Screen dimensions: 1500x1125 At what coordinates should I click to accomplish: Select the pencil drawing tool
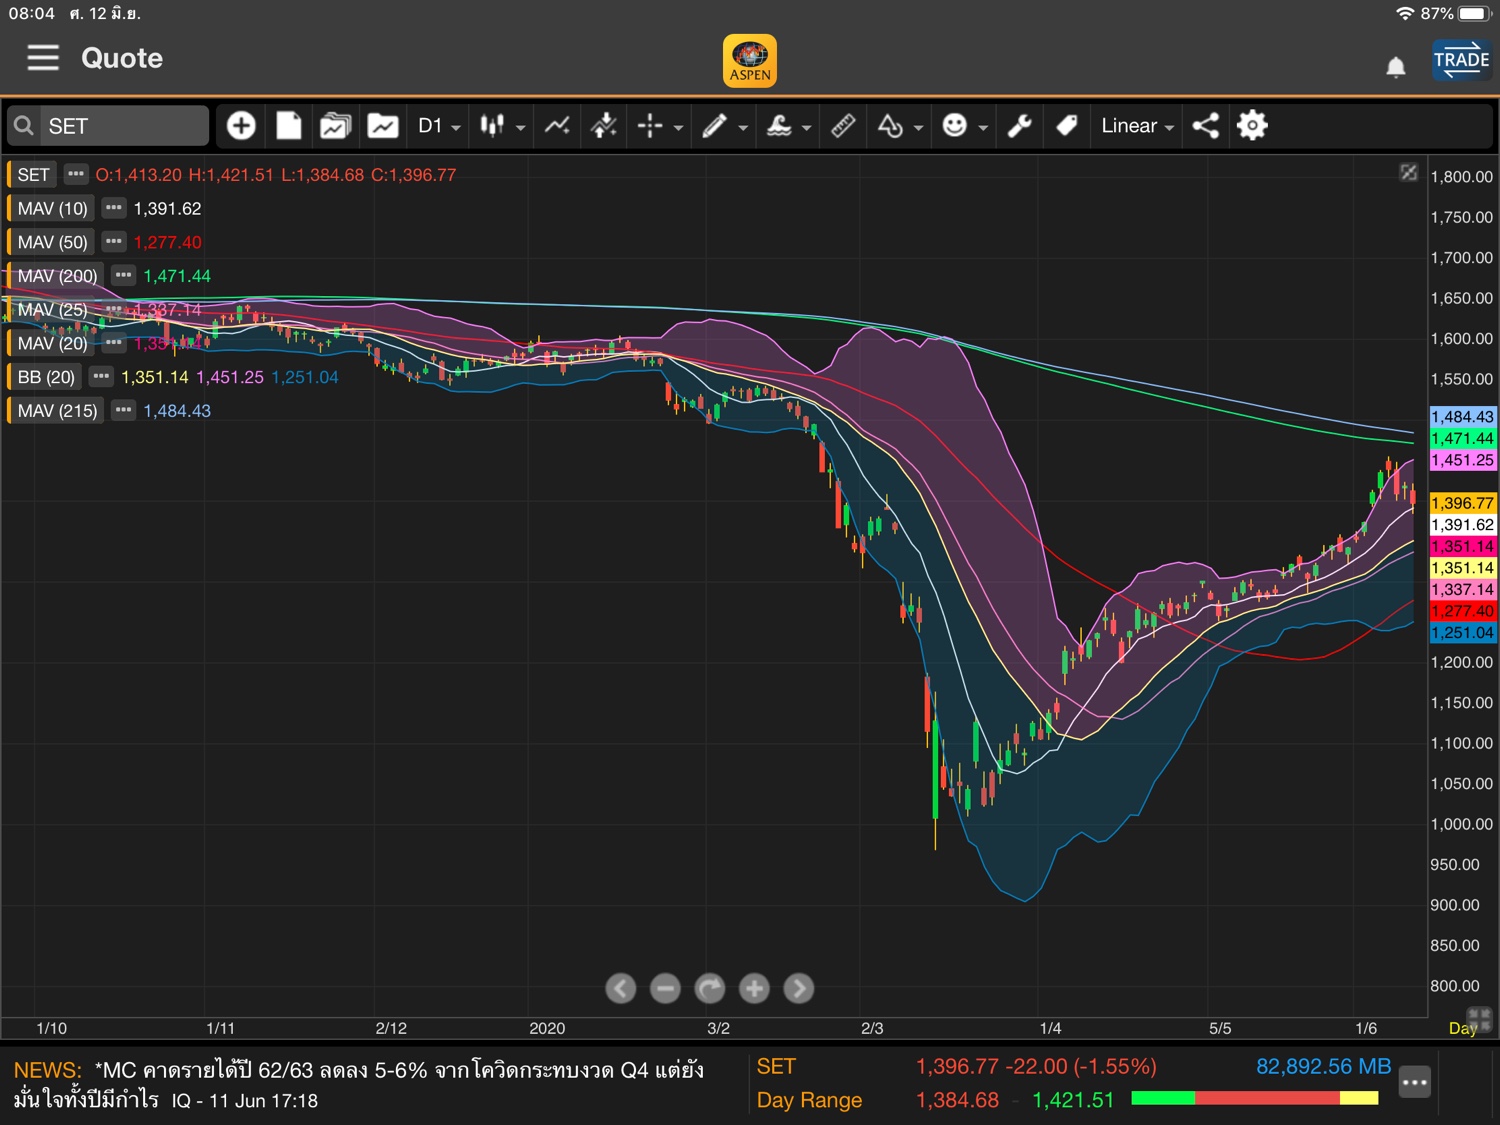coord(714,126)
